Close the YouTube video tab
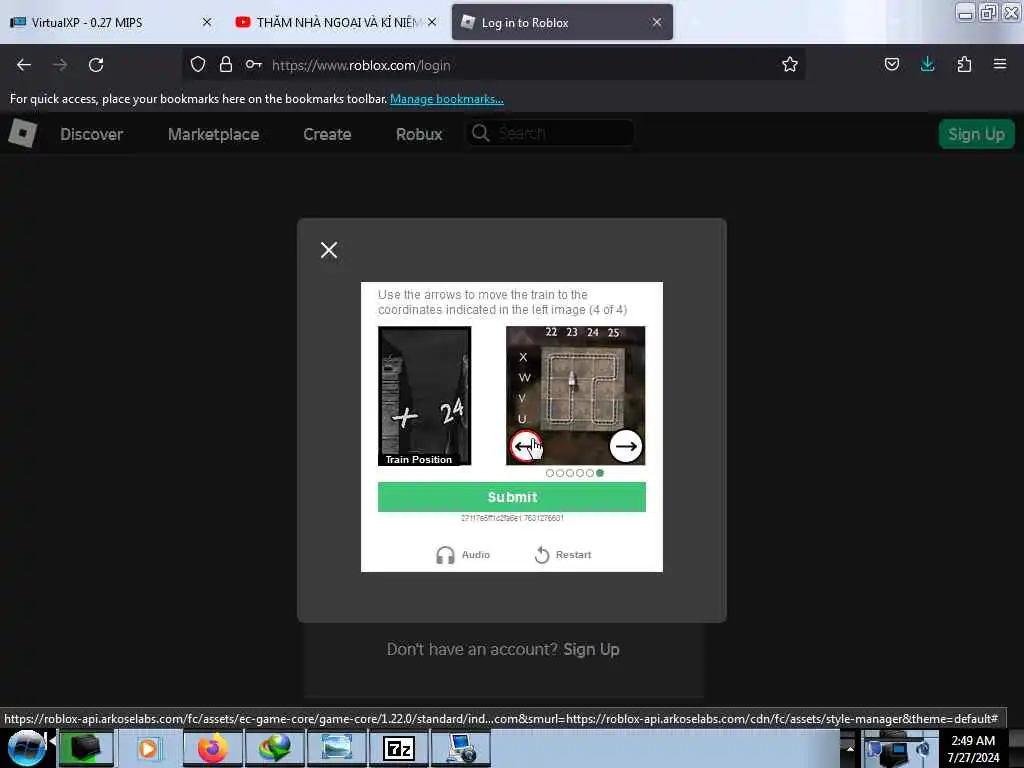The image size is (1024, 768). coord(432,22)
